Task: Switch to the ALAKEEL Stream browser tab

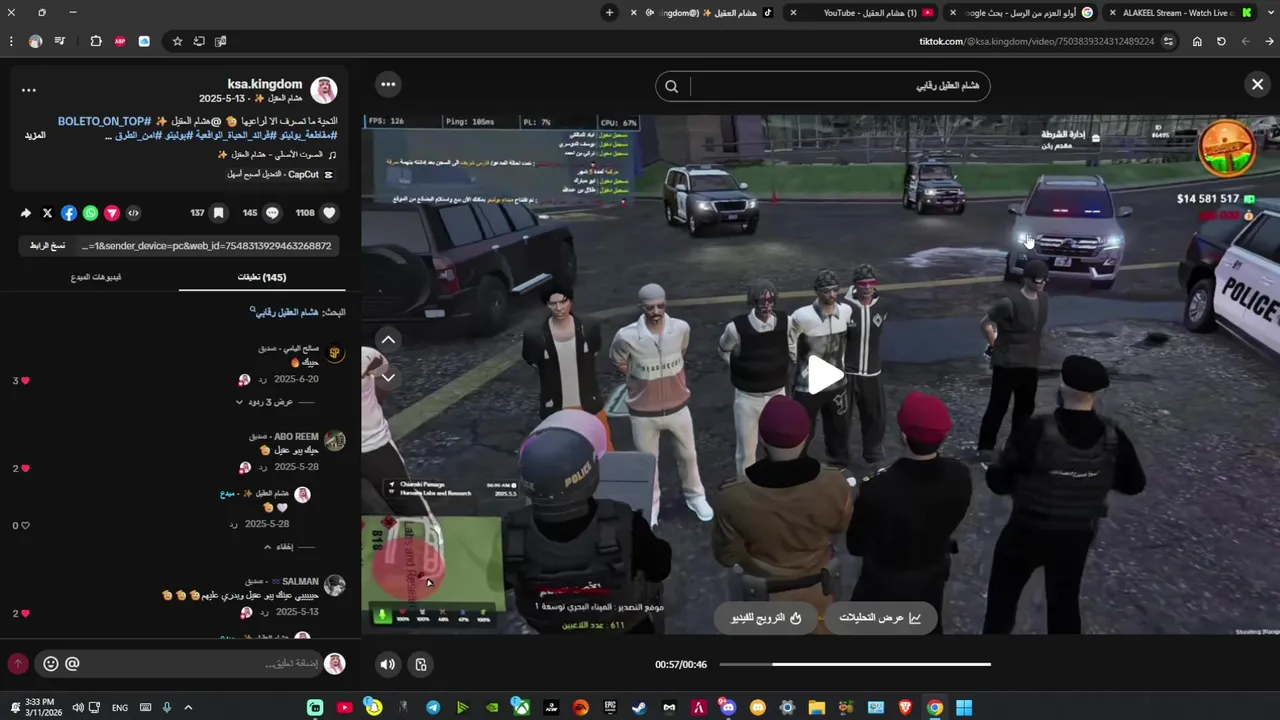Action: coord(1182,13)
